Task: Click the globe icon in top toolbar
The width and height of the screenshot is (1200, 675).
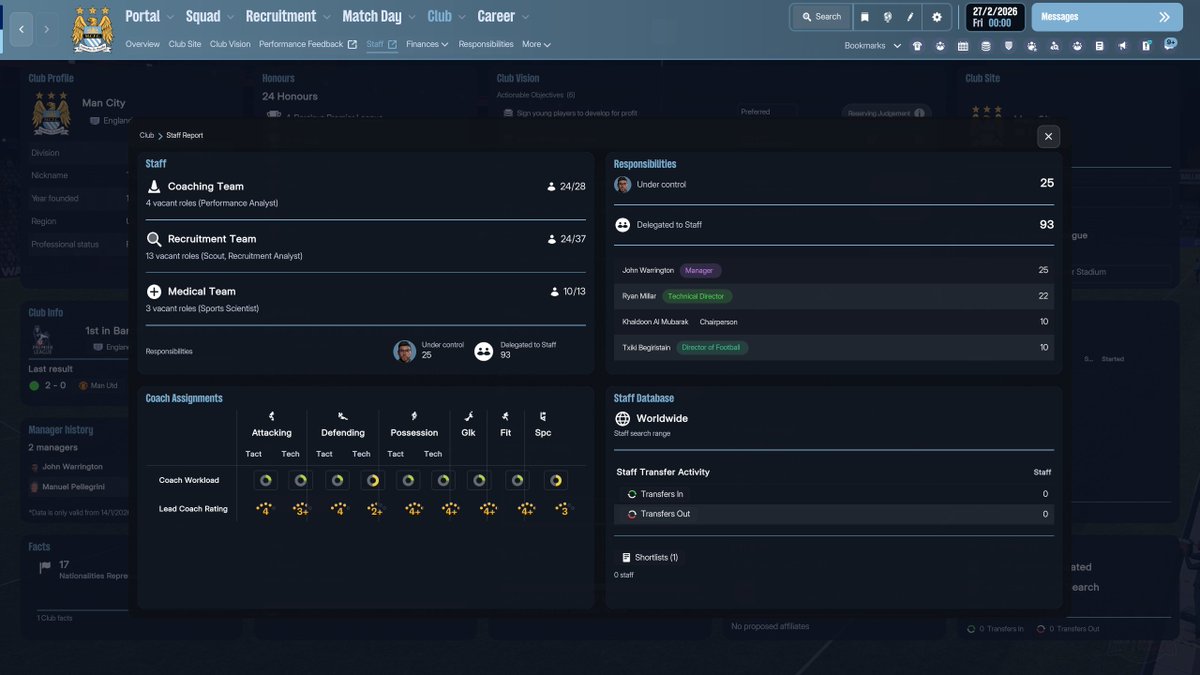Action: point(887,17)
